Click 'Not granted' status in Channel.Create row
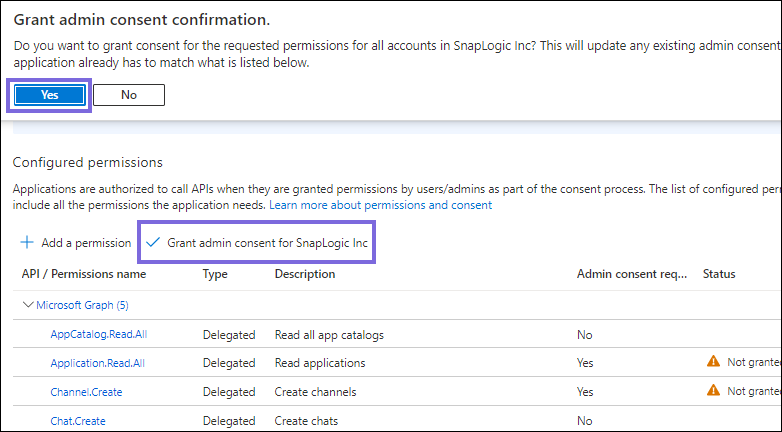 [754, 391]
